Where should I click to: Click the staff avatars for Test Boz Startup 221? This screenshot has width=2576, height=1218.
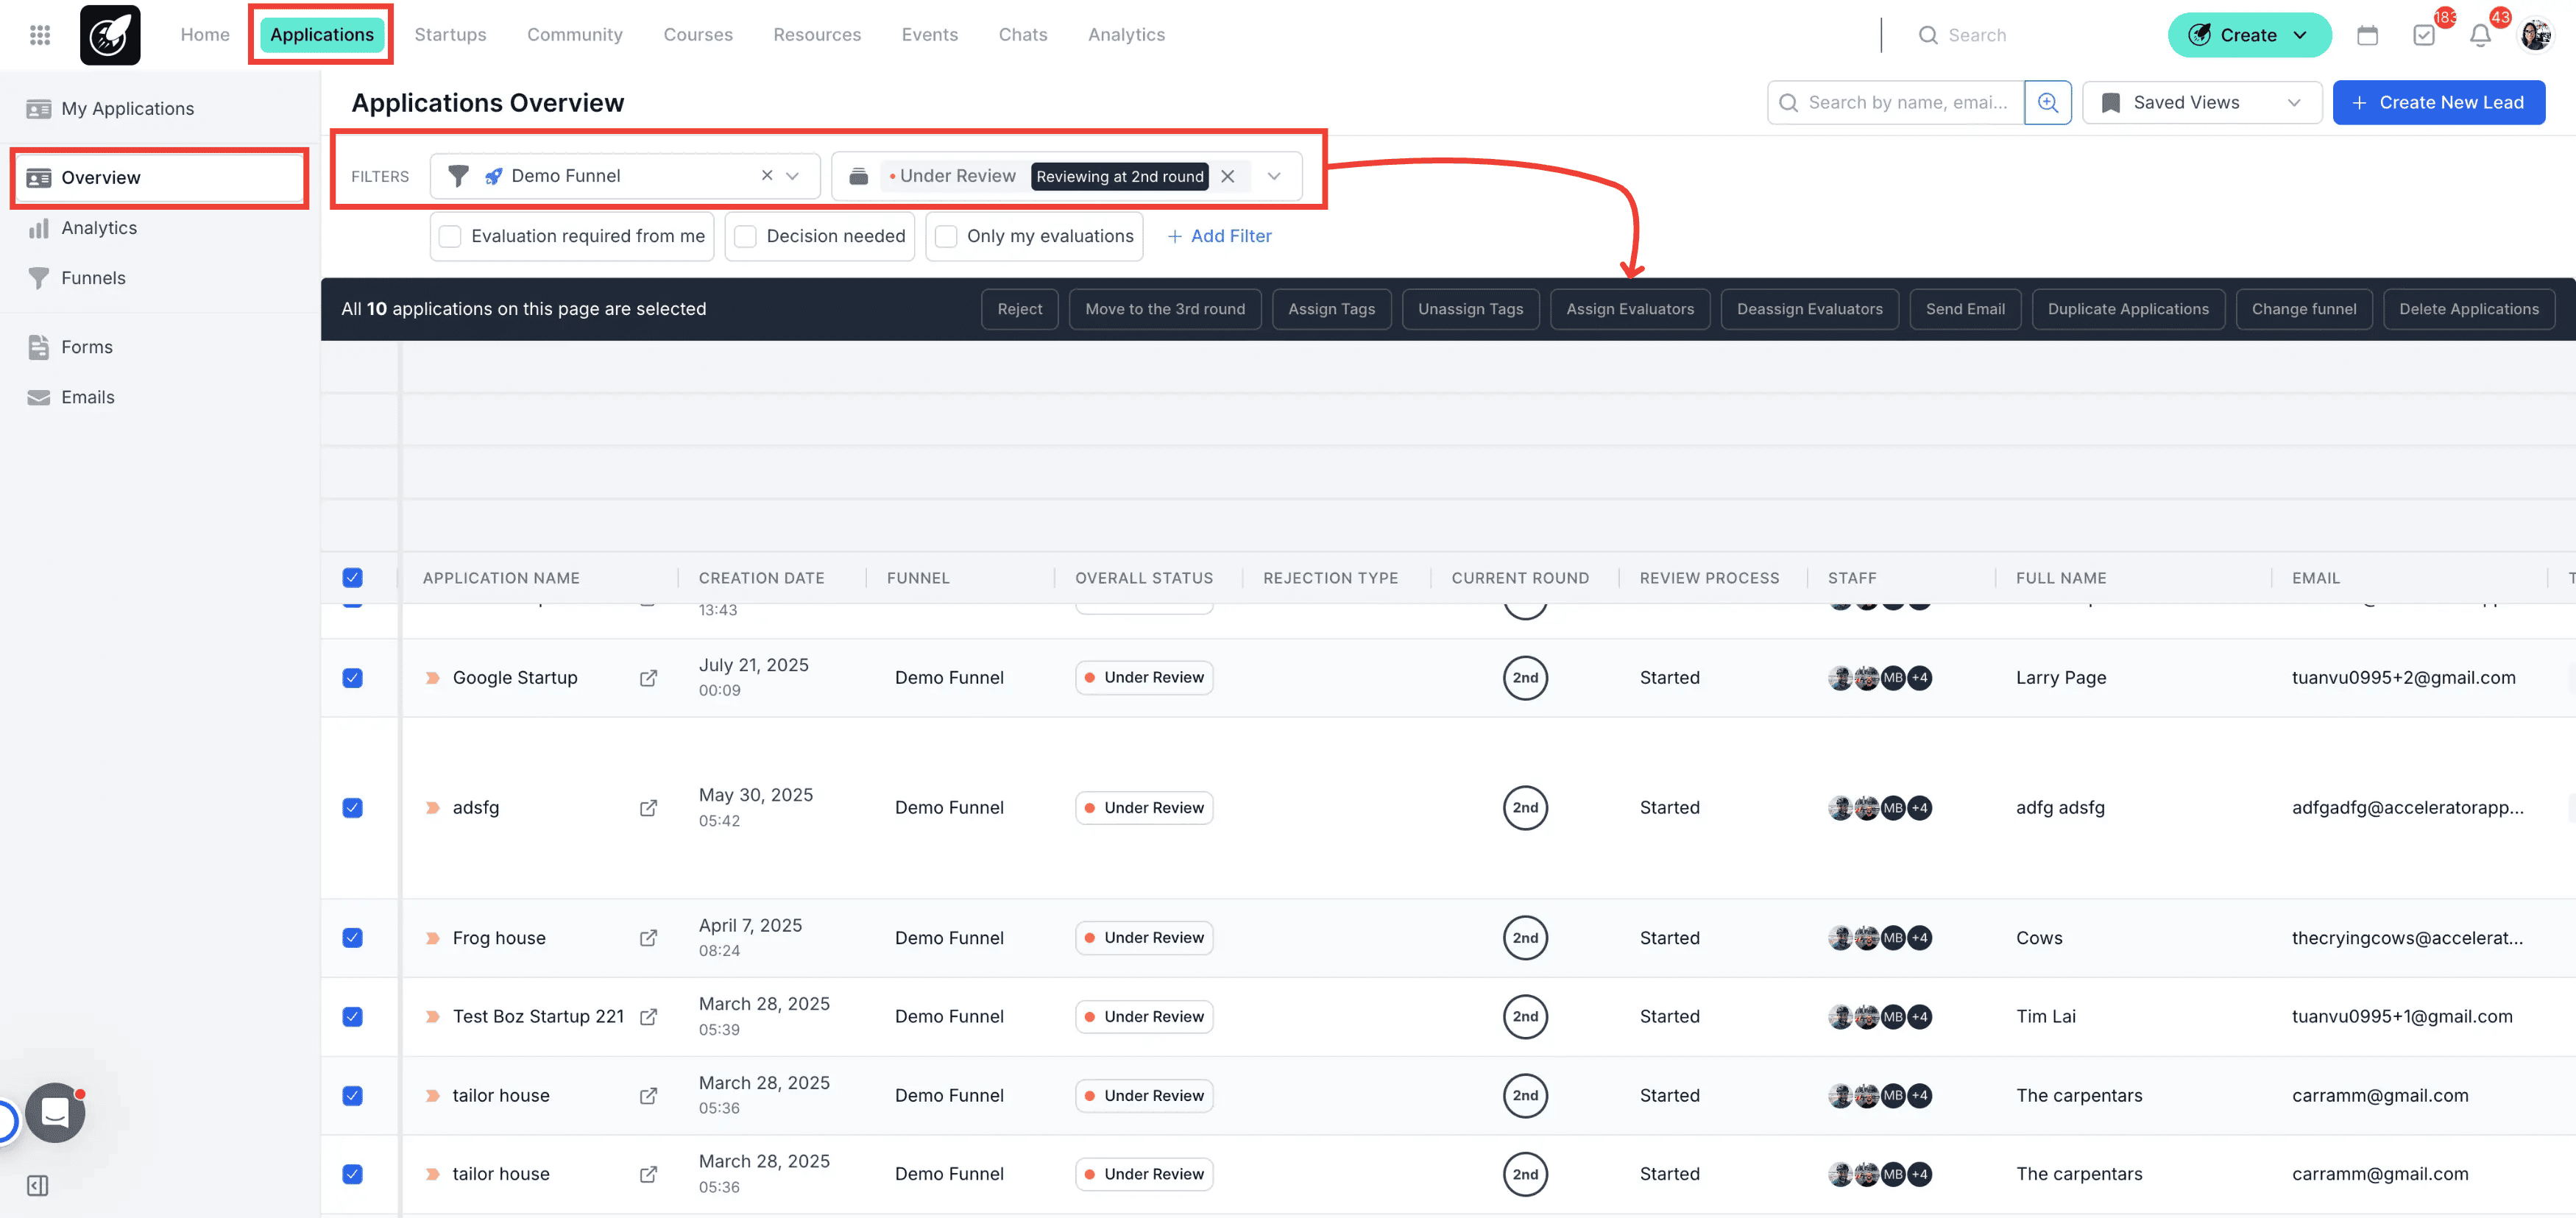tap(1879, 1017)
